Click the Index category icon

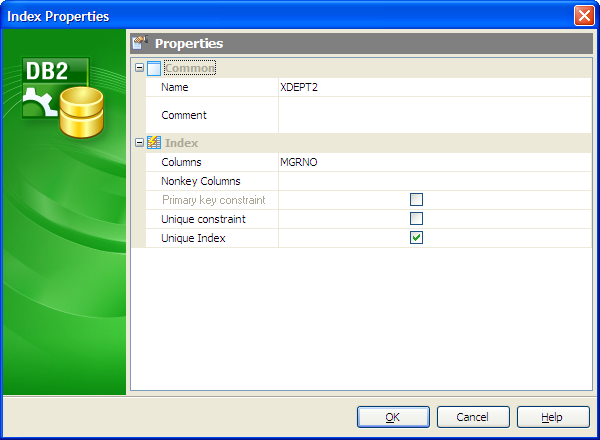tap(154, 143)
